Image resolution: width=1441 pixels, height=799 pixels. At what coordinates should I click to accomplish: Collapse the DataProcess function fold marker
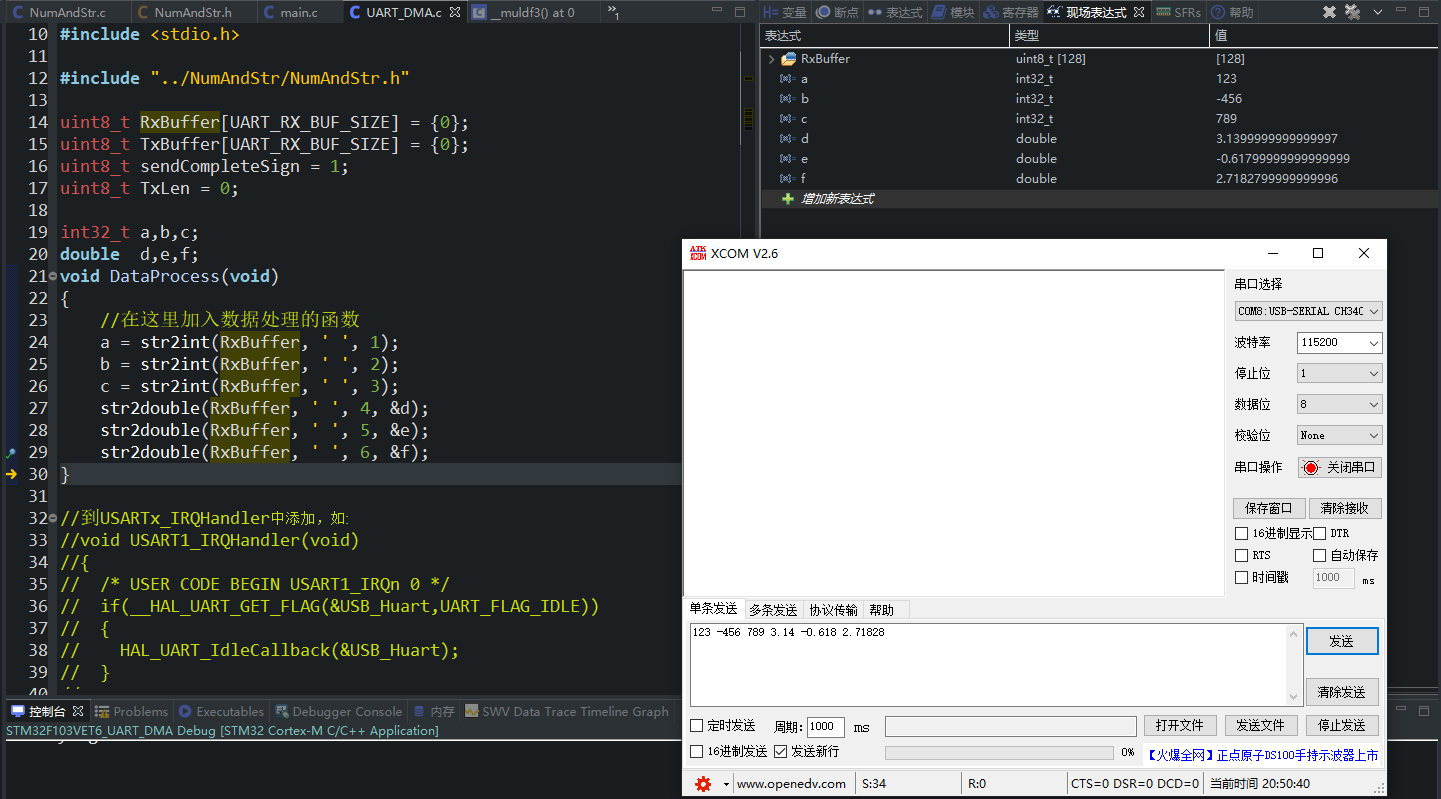tap(53, 276)
